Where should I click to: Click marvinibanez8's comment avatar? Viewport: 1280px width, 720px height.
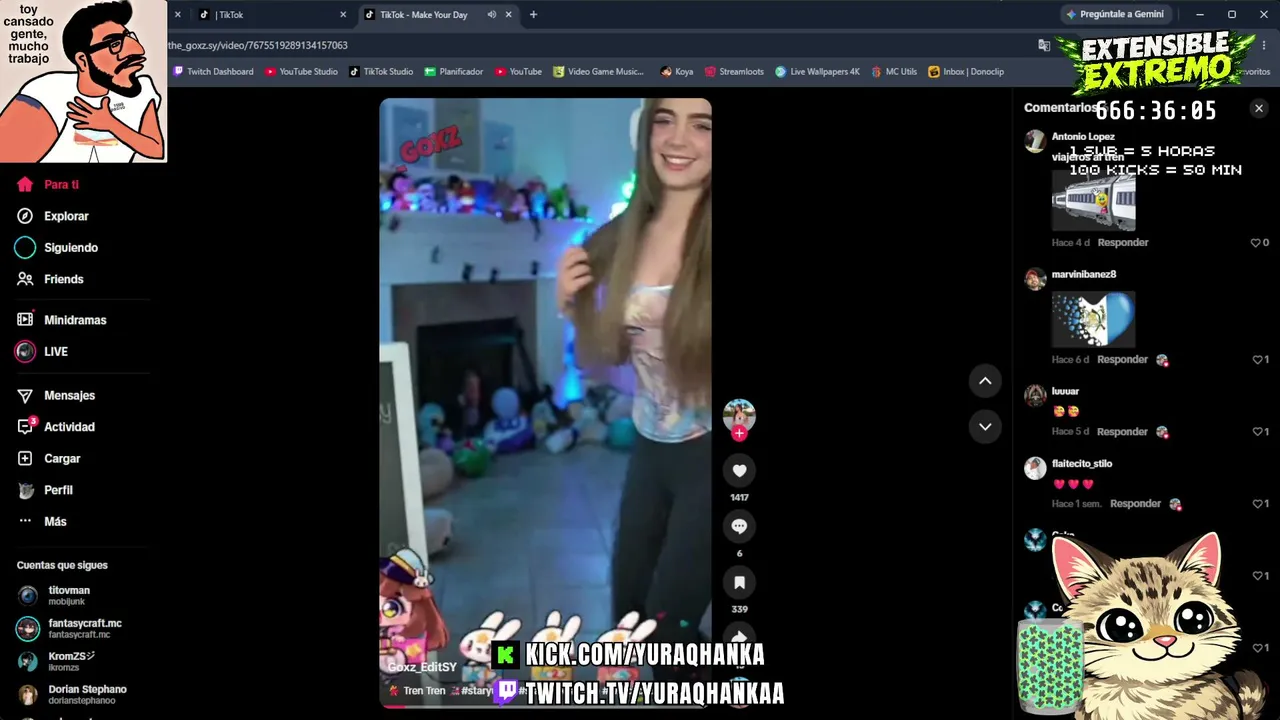pos(1035,279)
